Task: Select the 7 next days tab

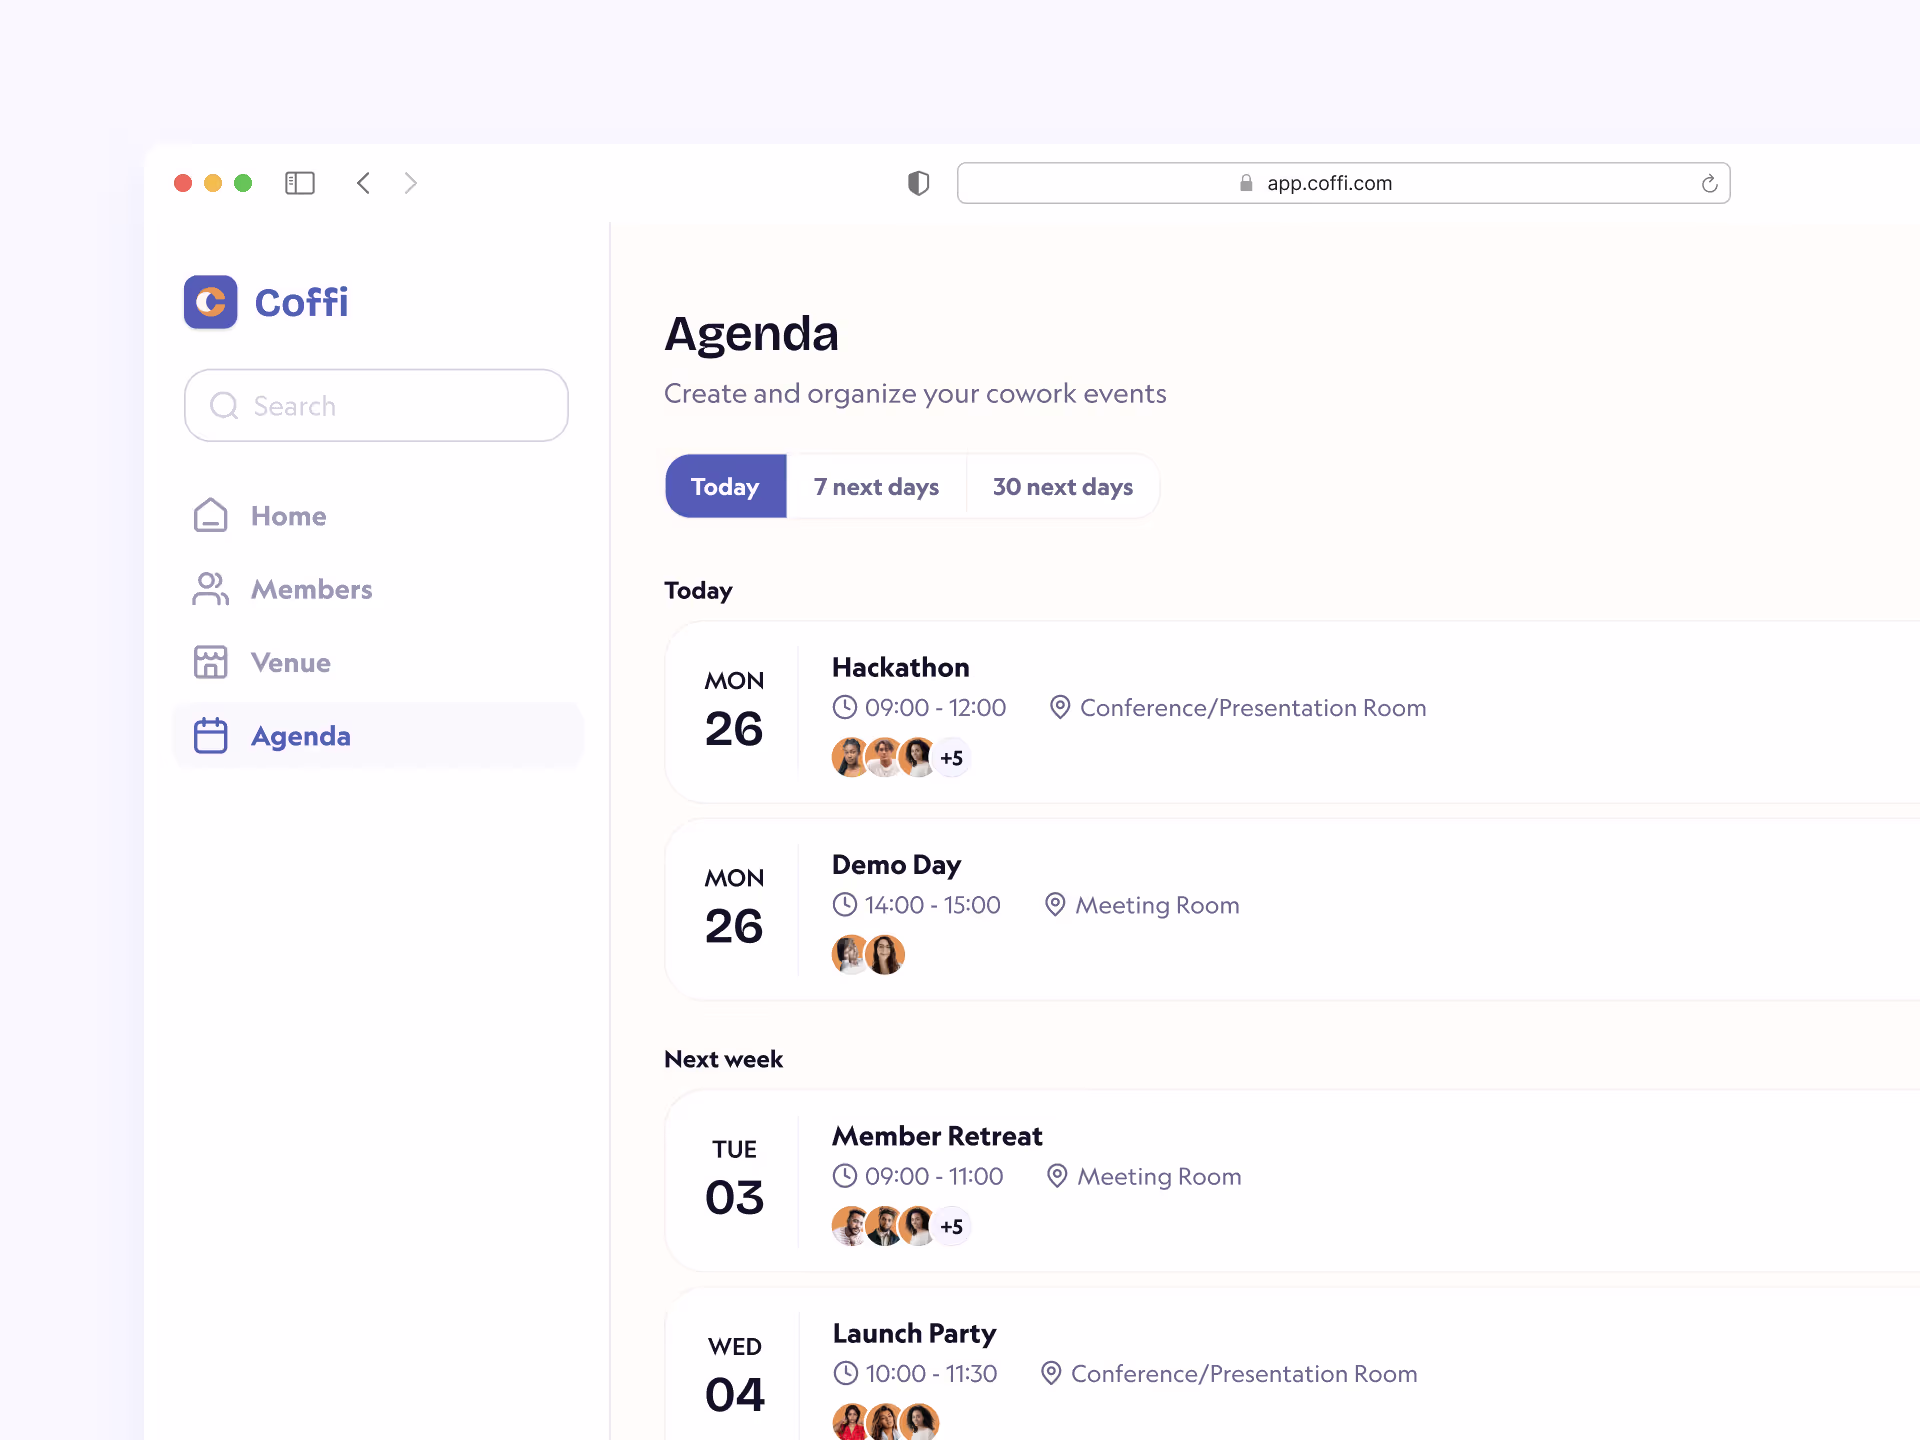Action: 876,487
